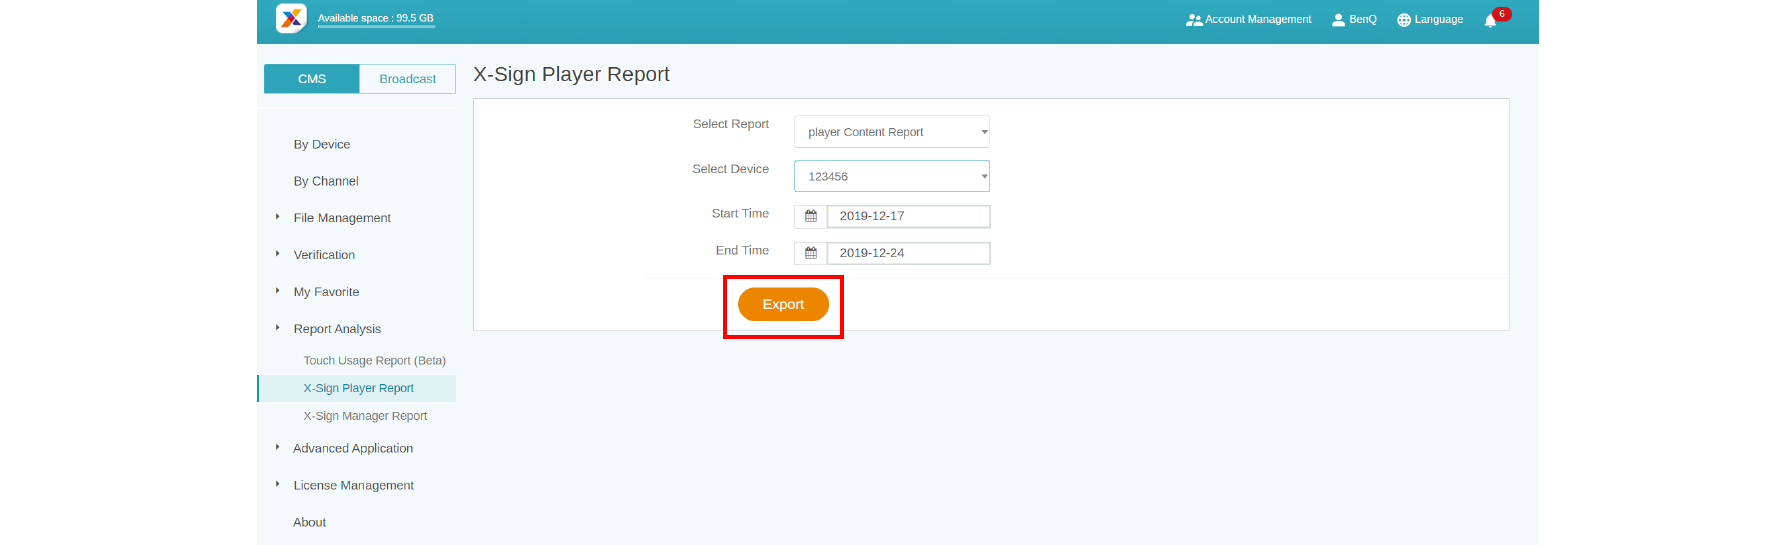The width and height of the screenshot is (1767, 545).
Task: Click the available space progress bar
Action: click(x=376, y=27)
